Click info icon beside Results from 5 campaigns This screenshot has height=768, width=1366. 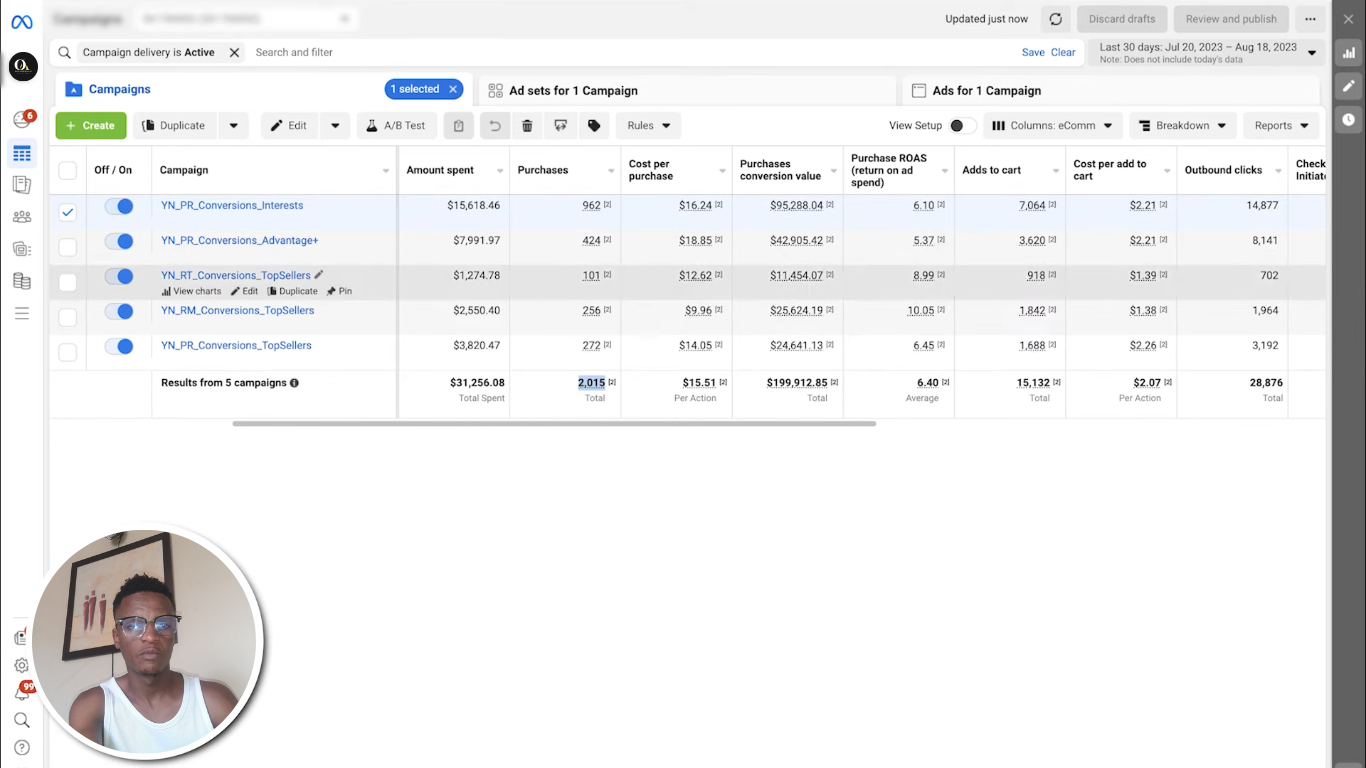tap(294, 383)
